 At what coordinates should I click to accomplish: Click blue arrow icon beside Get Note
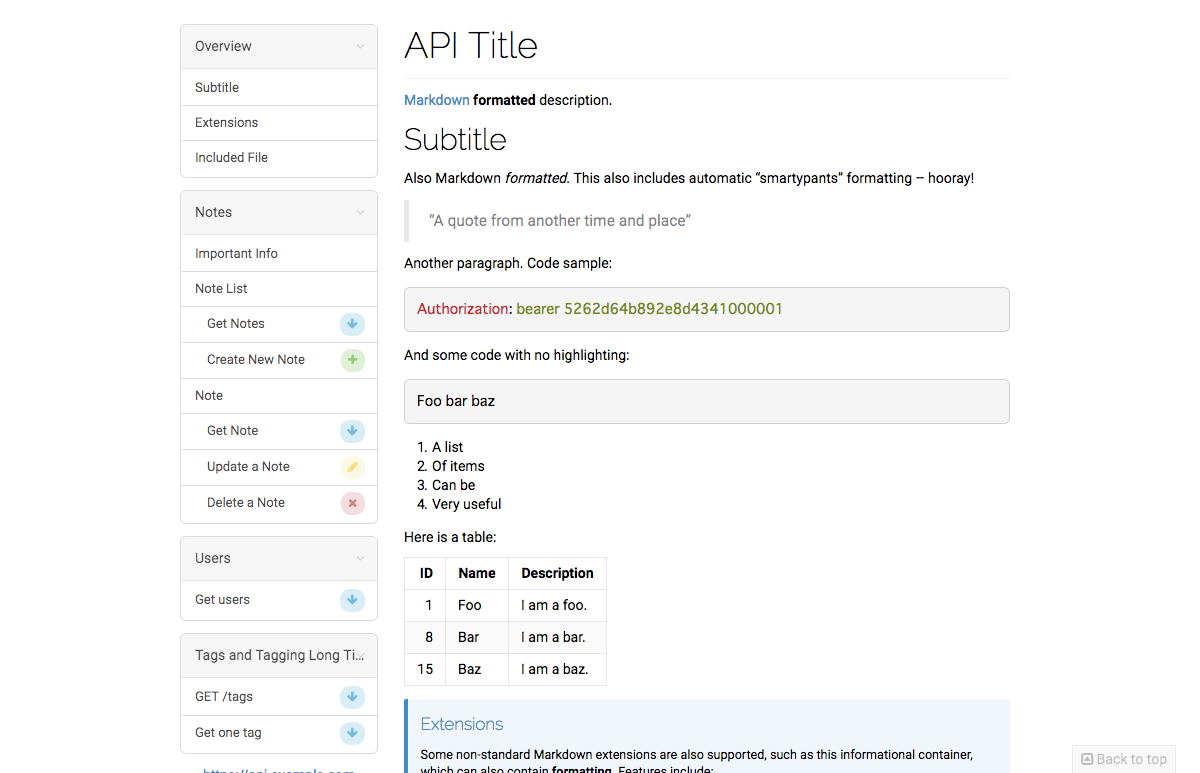(x=352, y=431)
